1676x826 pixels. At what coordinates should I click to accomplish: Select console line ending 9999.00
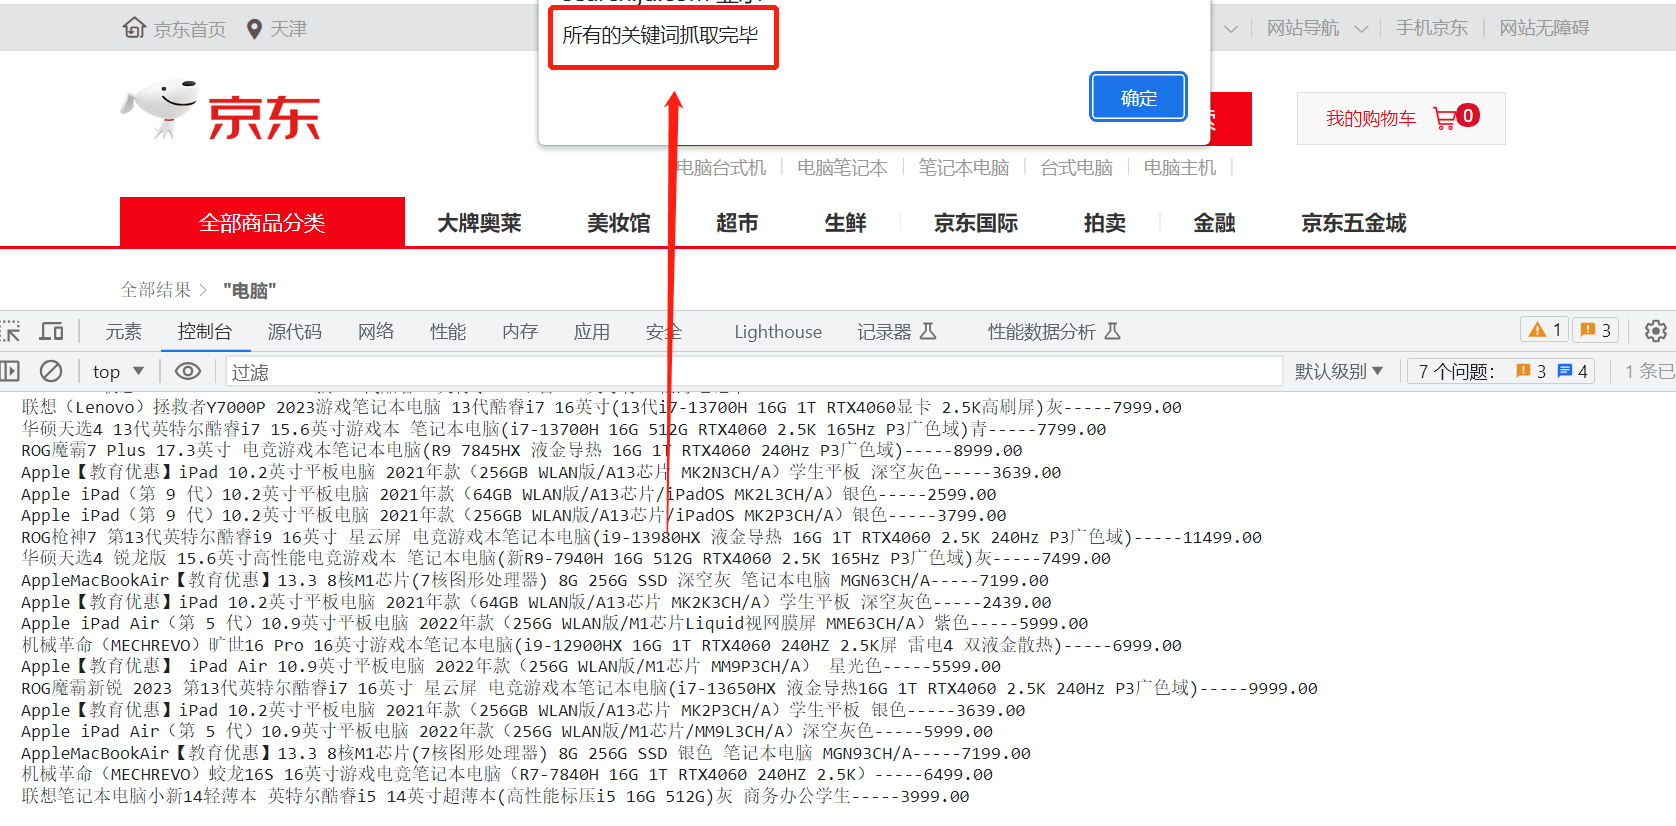[x=669, y=688]
